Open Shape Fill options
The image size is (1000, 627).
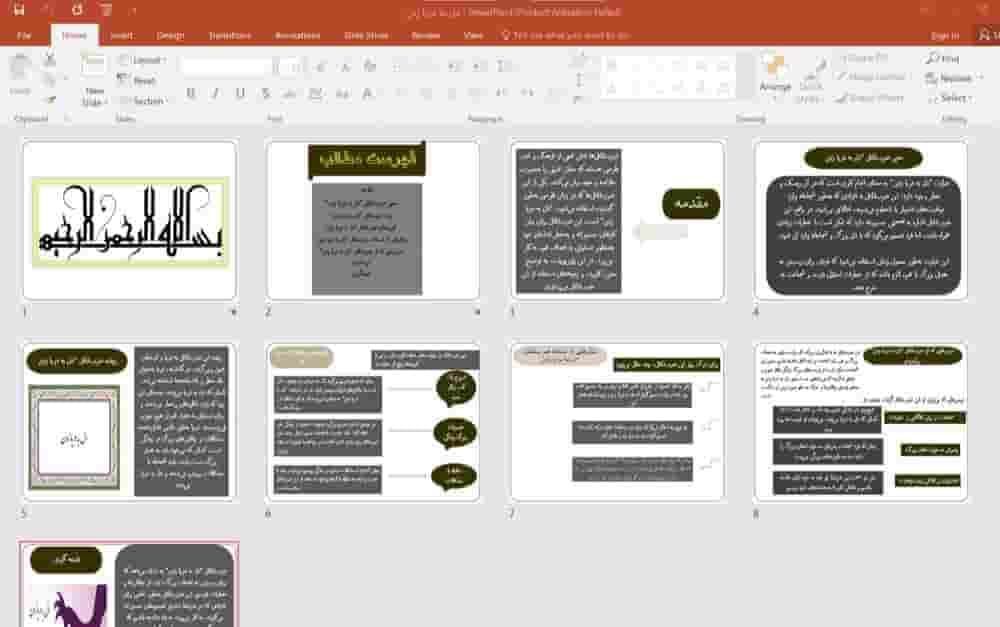[x=863, y=58]
